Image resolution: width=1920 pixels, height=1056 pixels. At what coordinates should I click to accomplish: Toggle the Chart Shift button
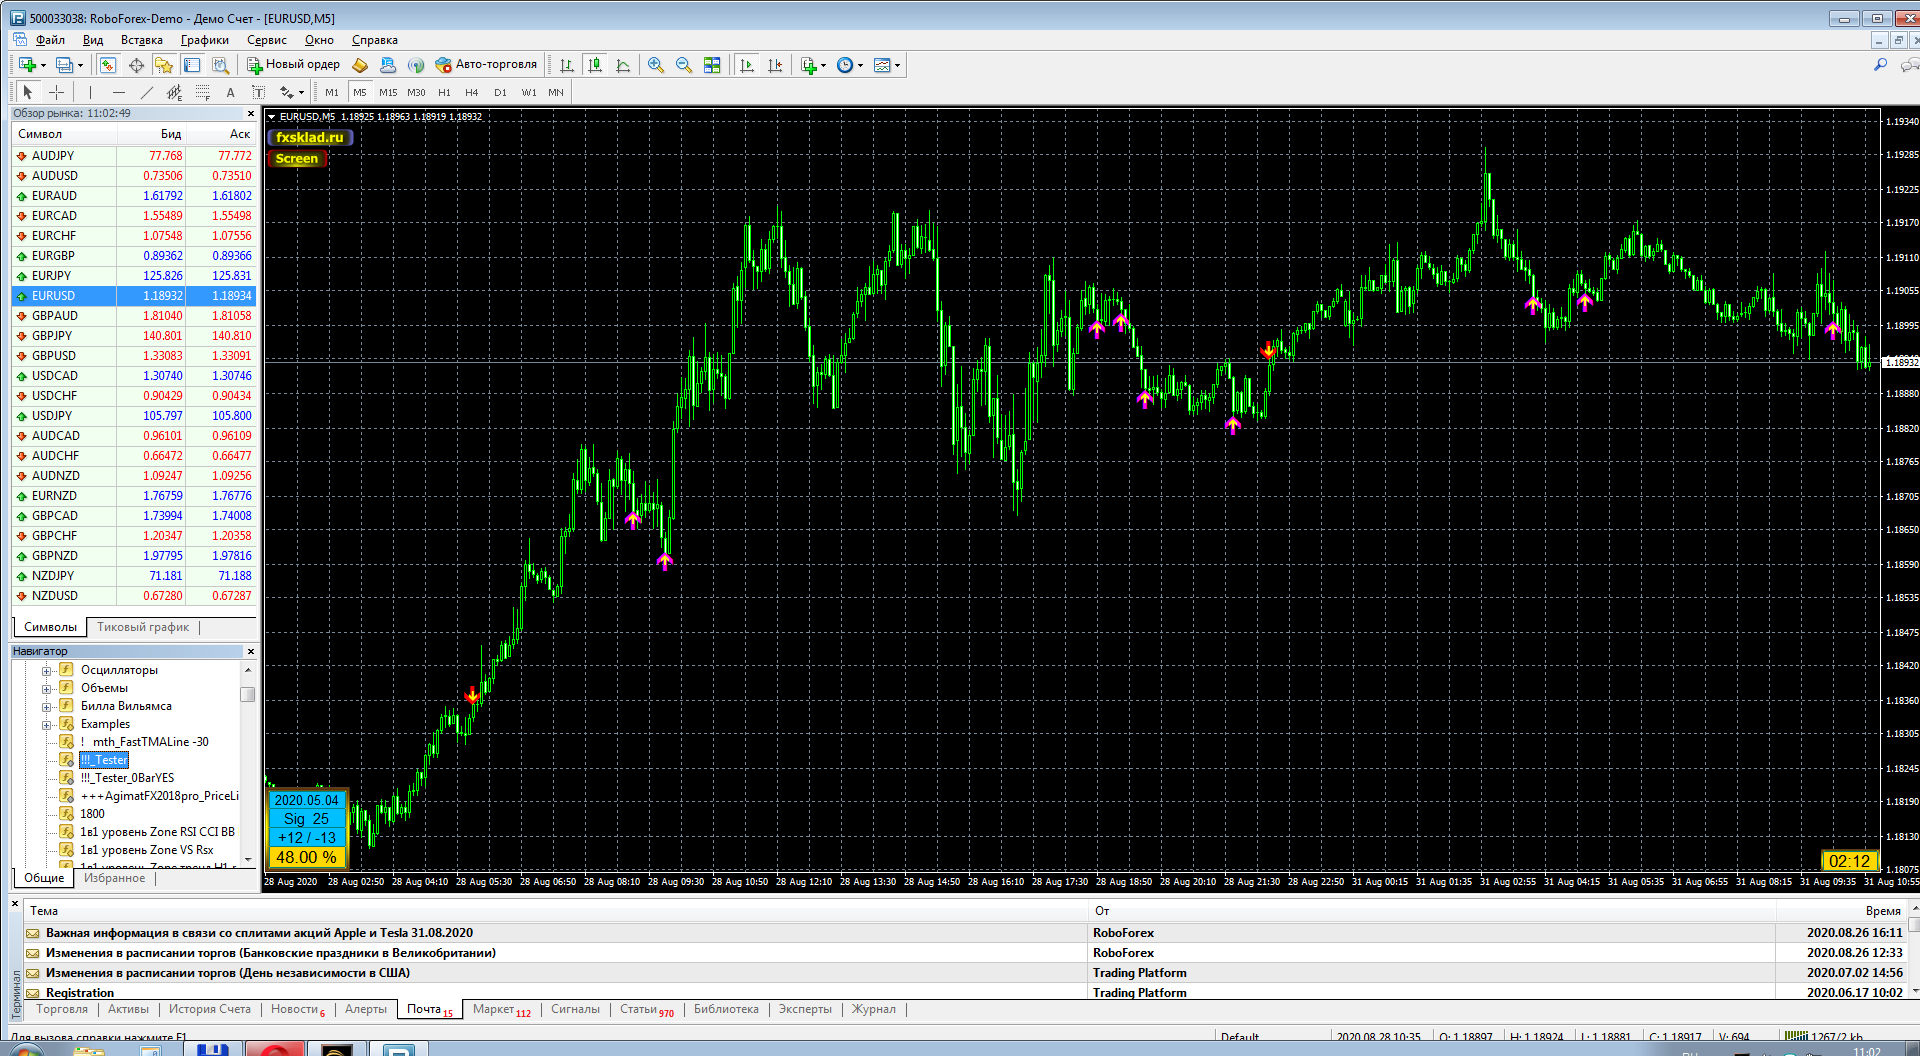click(x=775, y=65)
